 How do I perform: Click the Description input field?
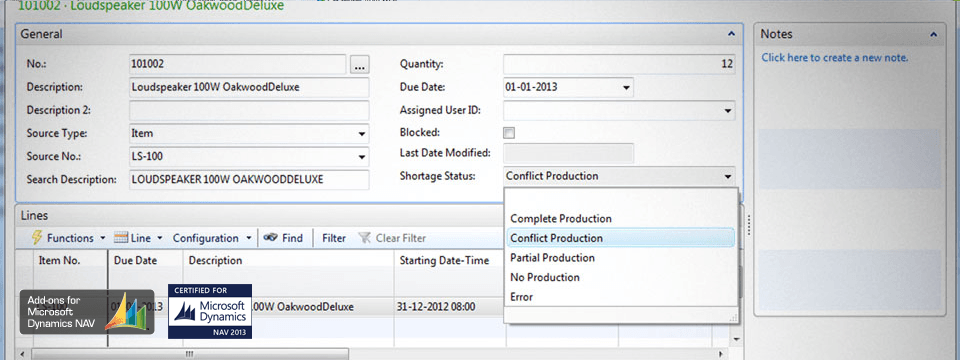pyautogui.click(x=249, y=87)
